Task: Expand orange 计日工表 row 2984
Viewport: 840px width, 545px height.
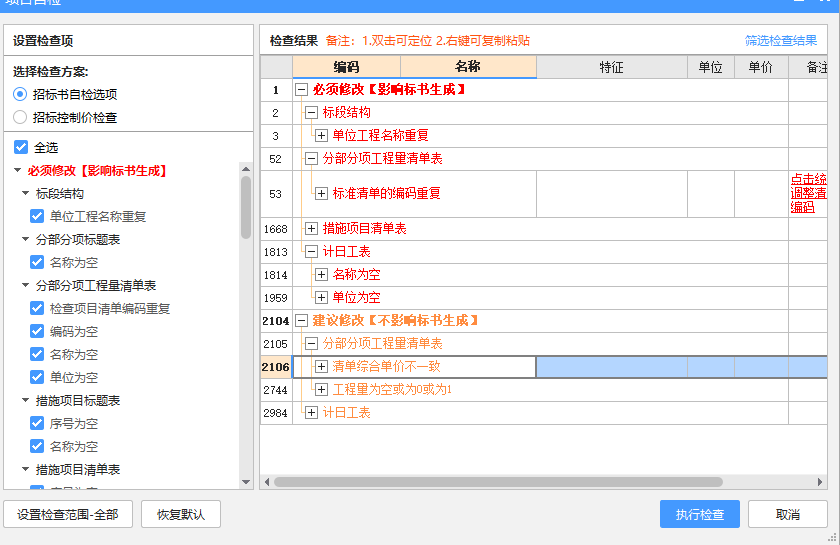Action: [x=311, y=413]
